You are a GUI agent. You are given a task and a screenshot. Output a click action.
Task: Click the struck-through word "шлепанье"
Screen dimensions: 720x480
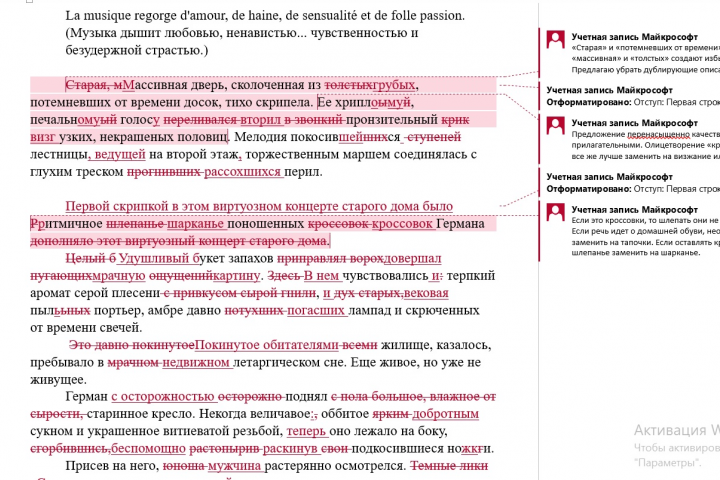(135, 224)
